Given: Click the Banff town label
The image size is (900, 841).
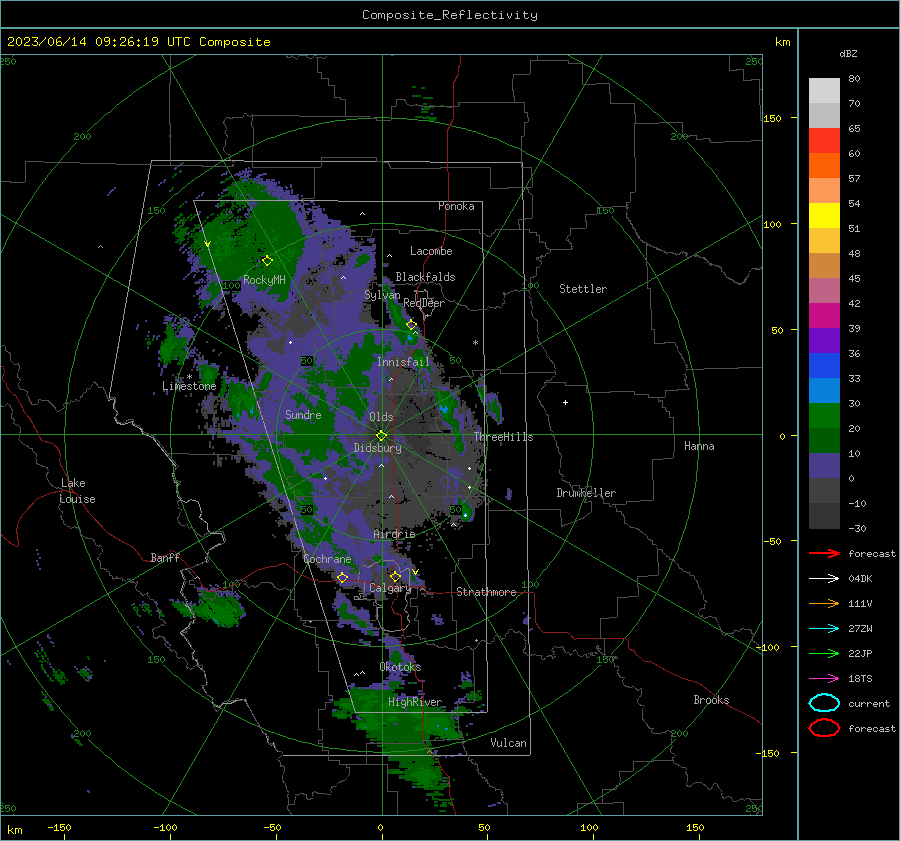Looking at the screenshot, I should 165,557.
